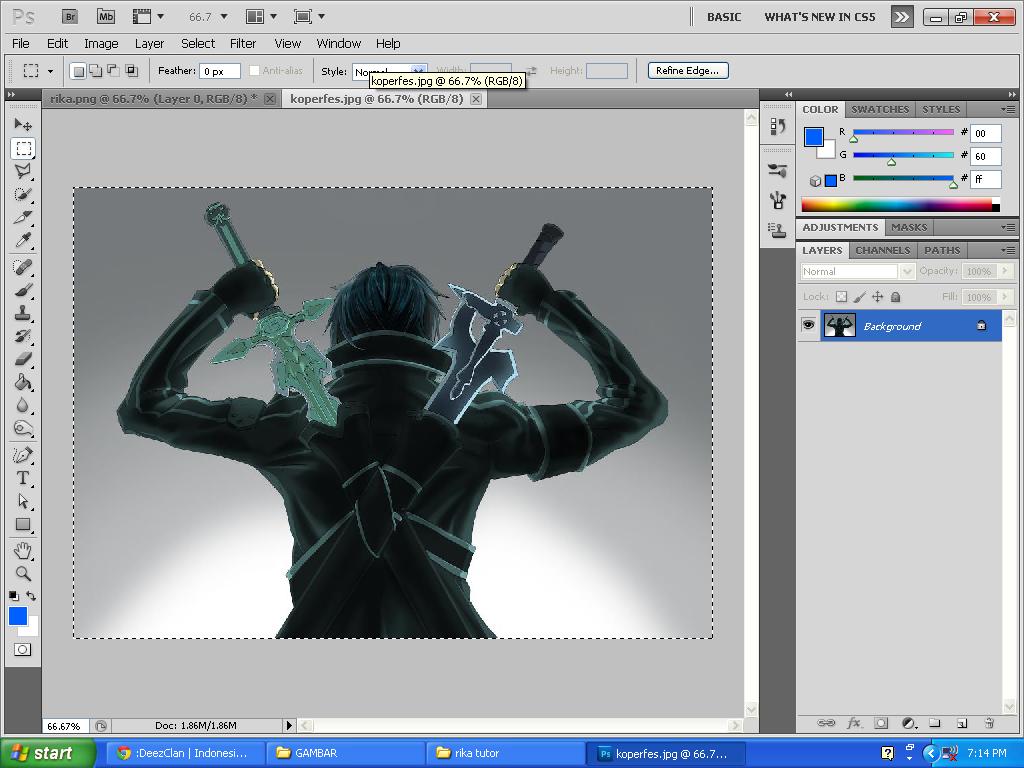The height and width of the screenshot is (768, 1024).
Task: Click the Refine Edge button
Action: (x=688, y=71)
